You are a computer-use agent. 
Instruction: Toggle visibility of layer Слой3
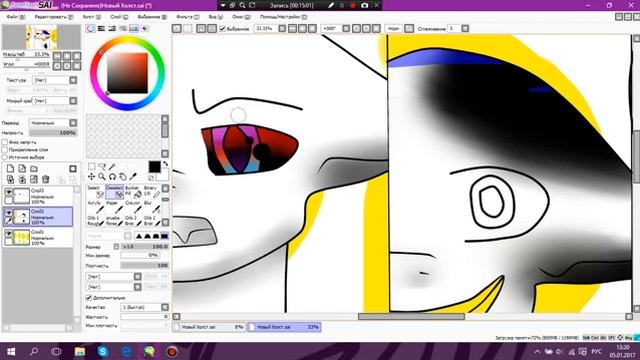click(x=8, y=191)
